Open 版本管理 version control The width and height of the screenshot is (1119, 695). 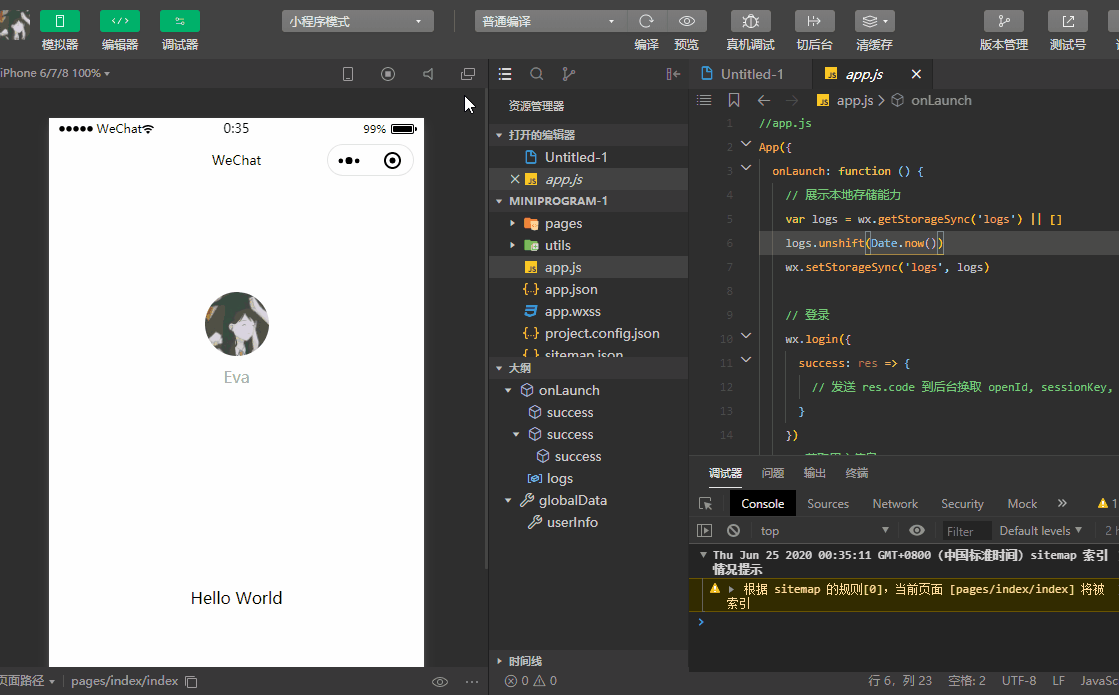point(1004,21)
